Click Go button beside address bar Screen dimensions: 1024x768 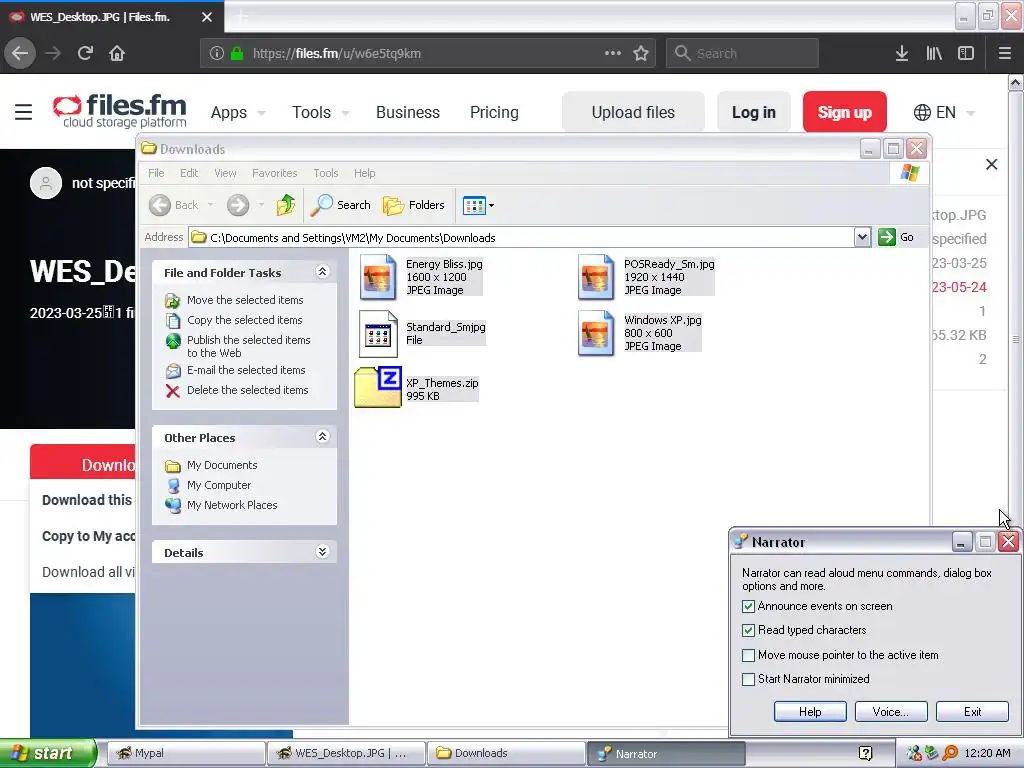click(x=896, y=237)
